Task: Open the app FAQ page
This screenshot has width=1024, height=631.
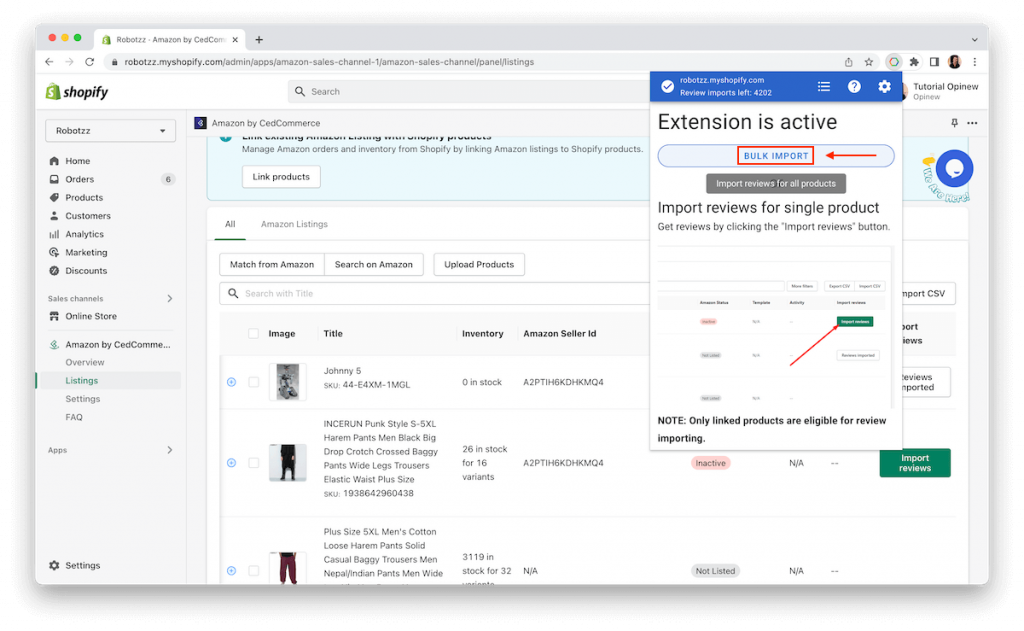Action: [x=74, y=417]
